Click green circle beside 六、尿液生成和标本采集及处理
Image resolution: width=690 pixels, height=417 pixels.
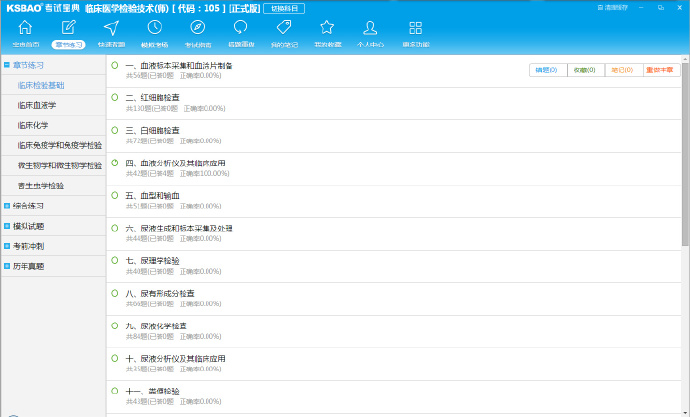pyautogui.click(x=115, y=228)
